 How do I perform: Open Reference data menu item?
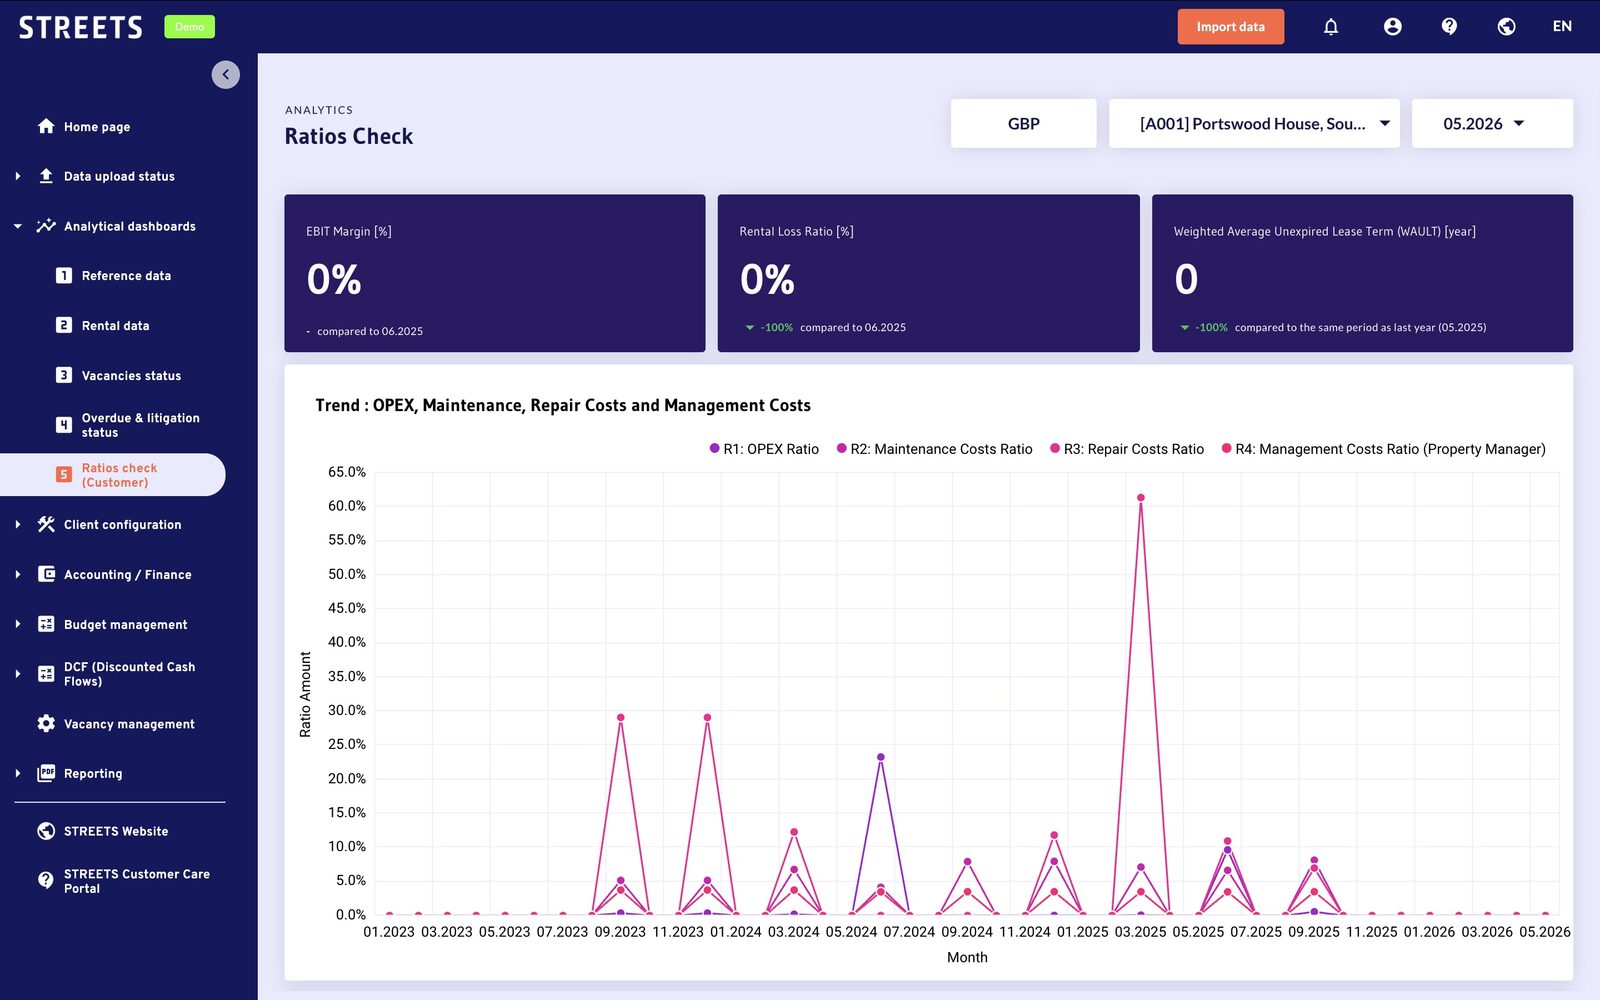(126, 275)
